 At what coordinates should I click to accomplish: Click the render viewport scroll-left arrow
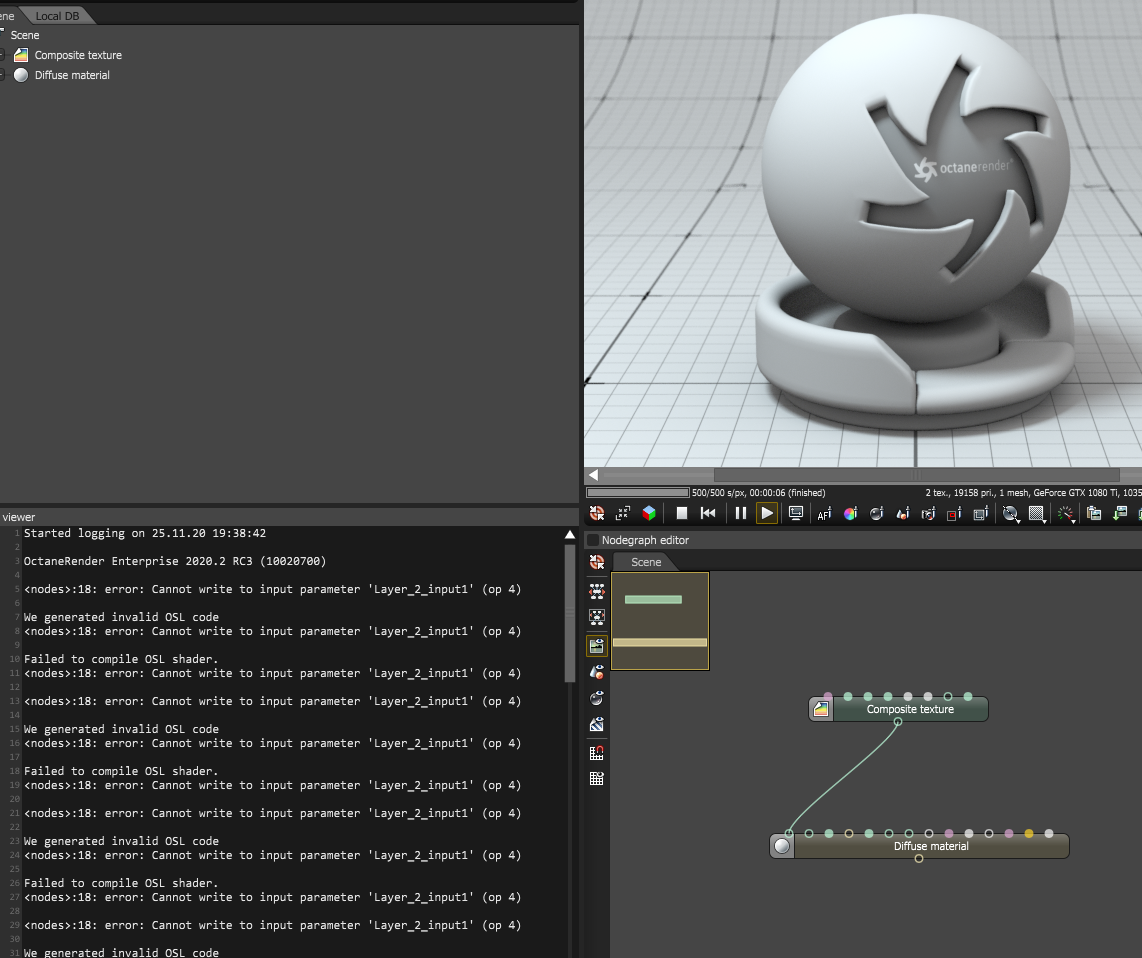[594, 475]
